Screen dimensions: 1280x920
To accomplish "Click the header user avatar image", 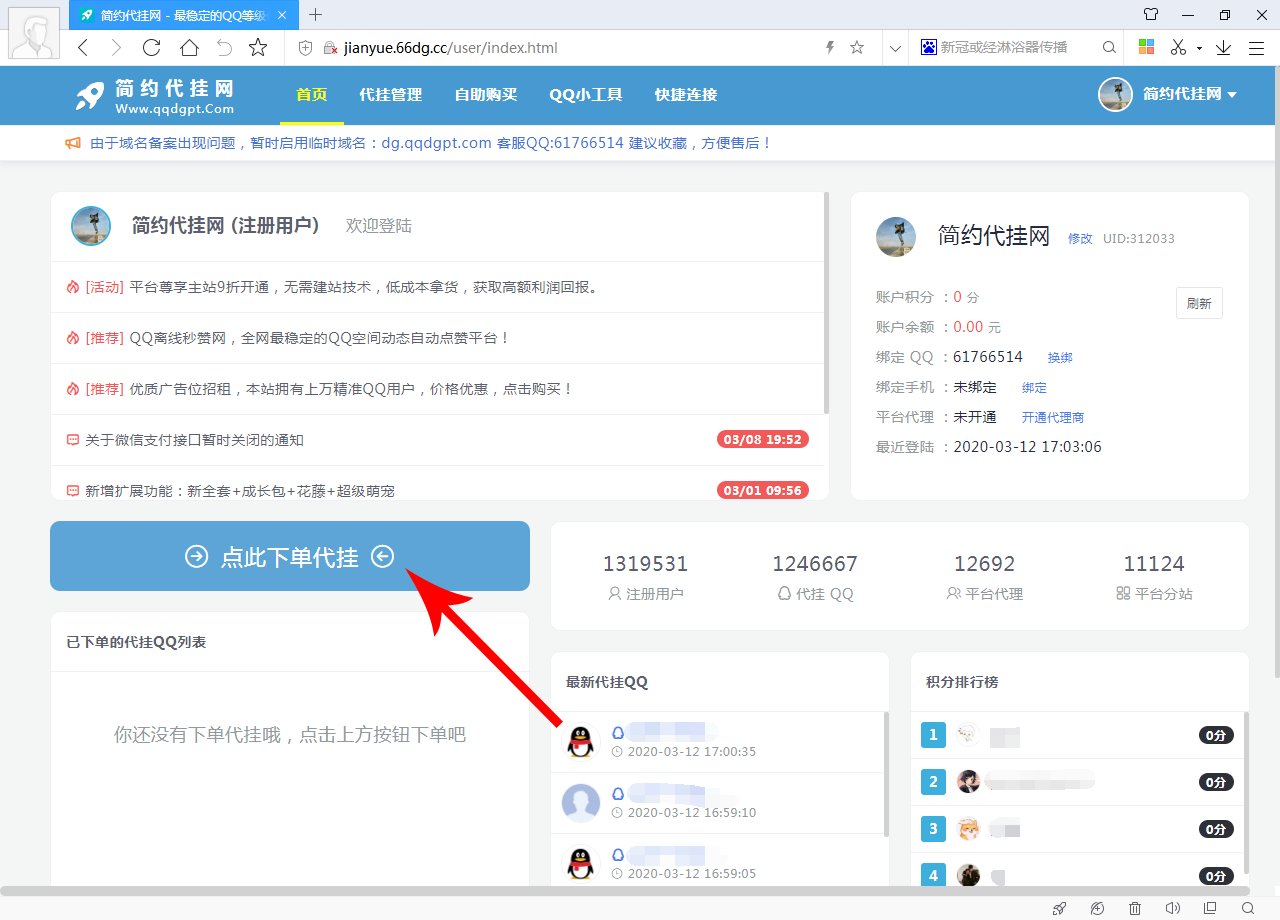I will 1115,94.
